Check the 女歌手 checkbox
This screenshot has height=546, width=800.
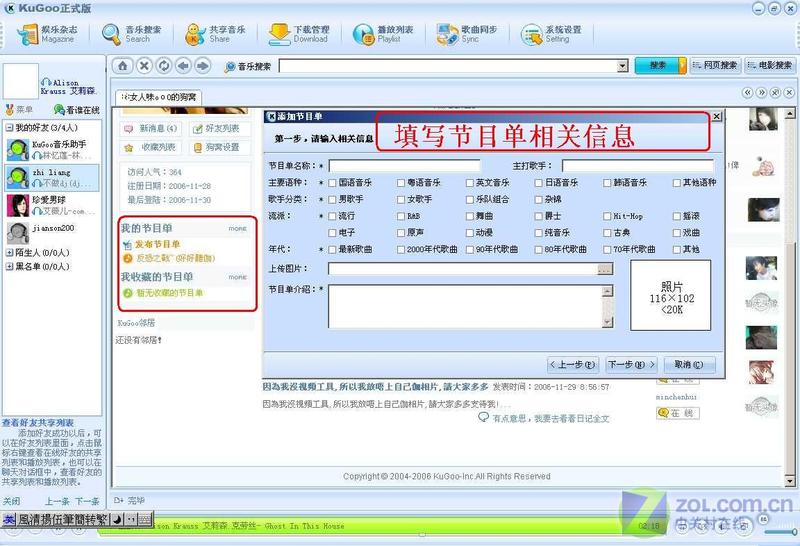(401, 200)
